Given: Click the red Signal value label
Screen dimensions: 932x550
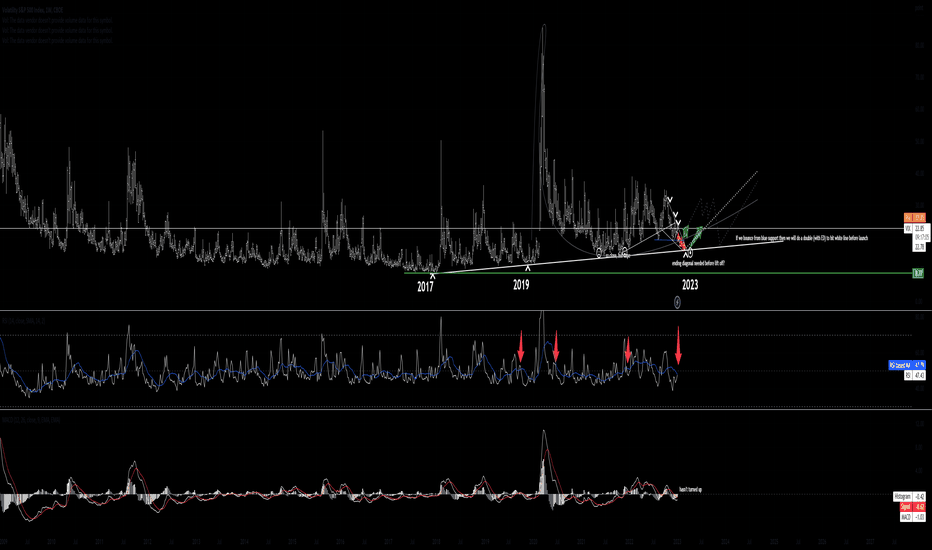Looking at the screenshot, I should (x=912, y=507).
